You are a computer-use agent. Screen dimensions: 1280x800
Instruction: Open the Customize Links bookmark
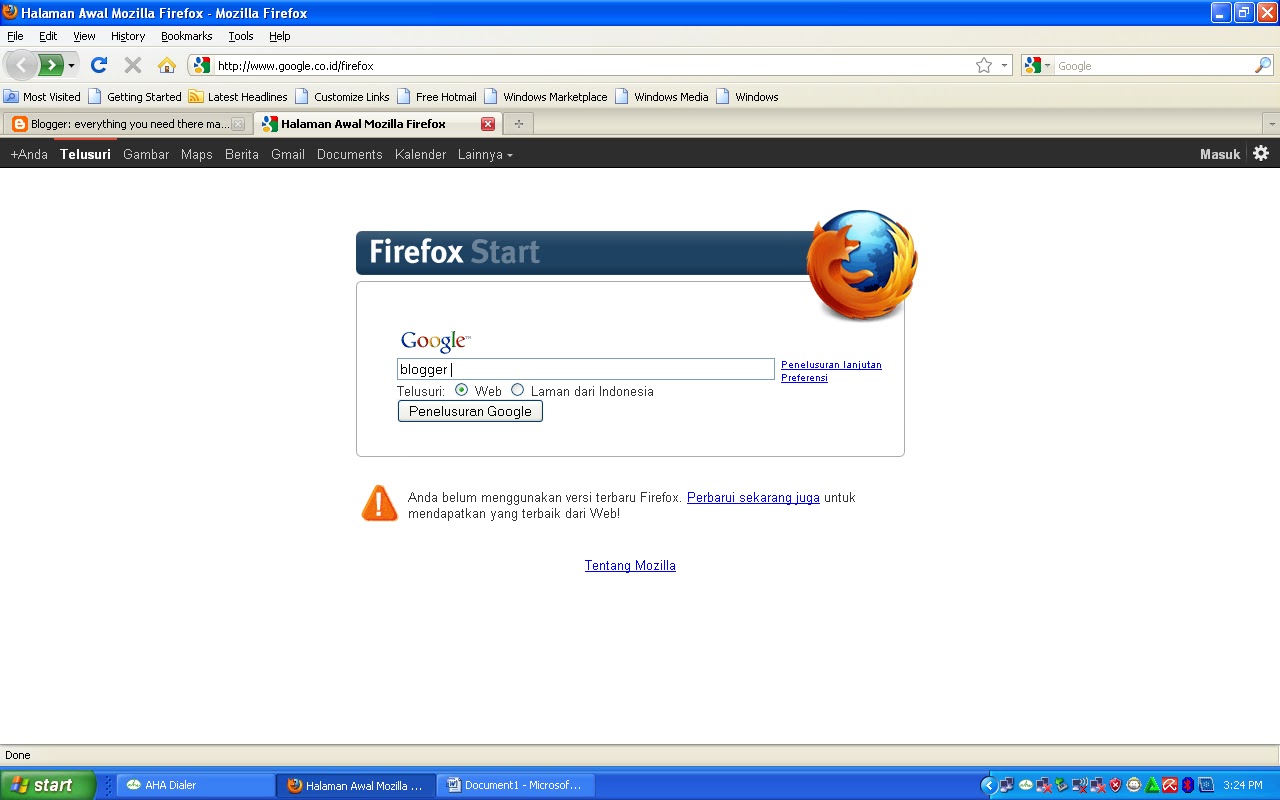[x=343, y=97]
